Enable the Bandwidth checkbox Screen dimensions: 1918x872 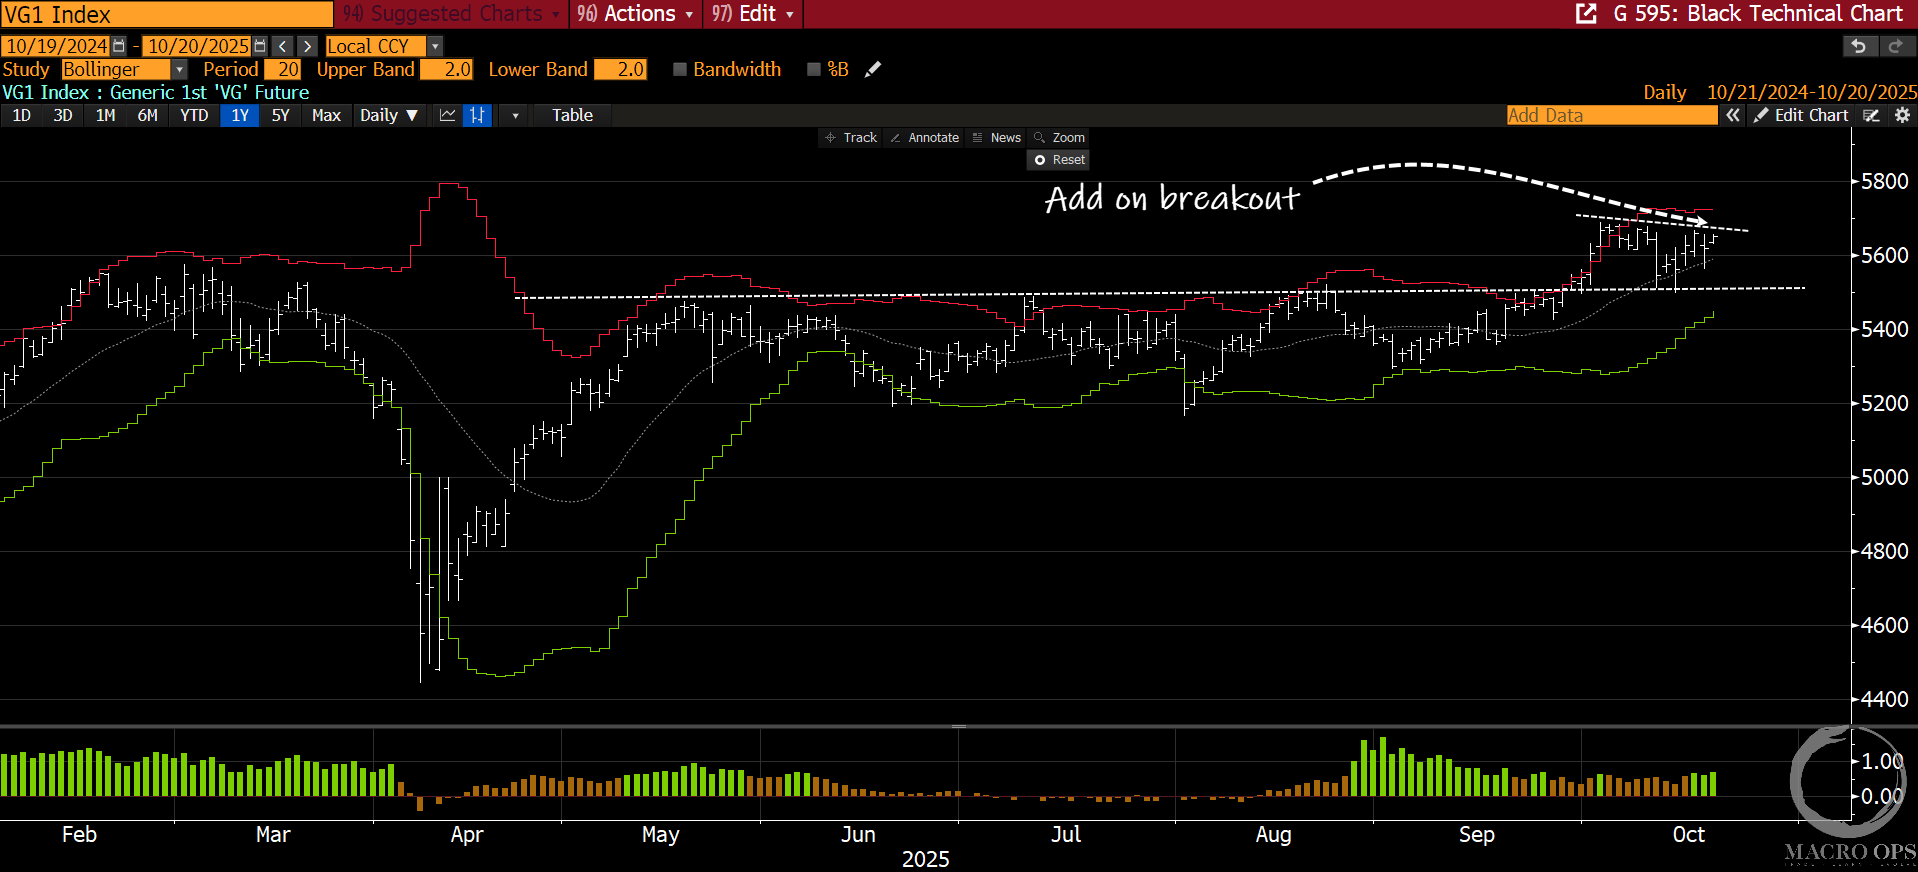(x=680, y=69)
